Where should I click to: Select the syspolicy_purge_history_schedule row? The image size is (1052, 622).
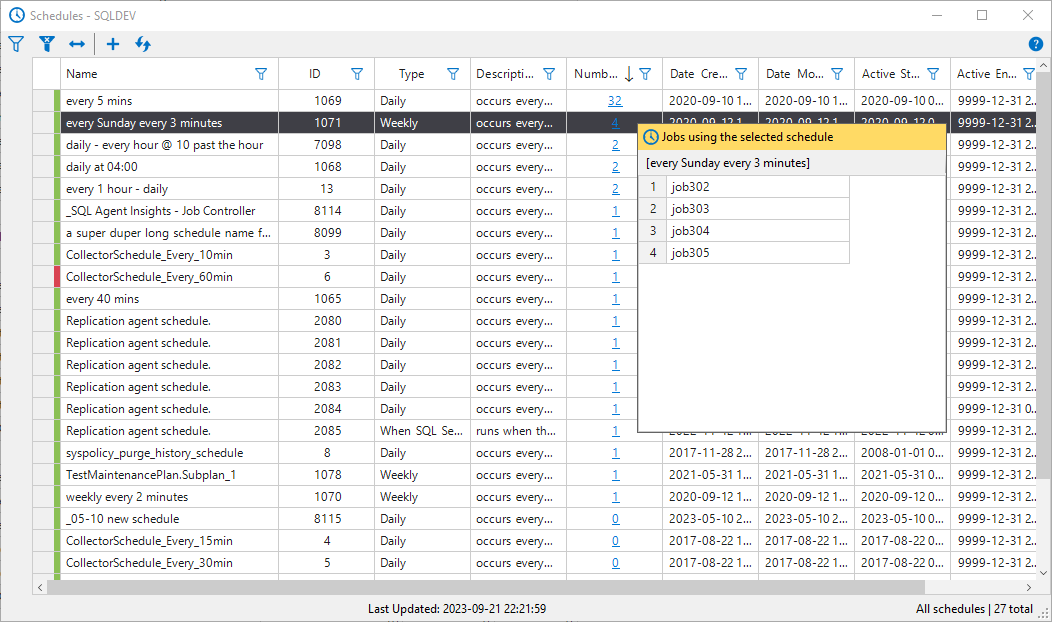coord(154,453)
